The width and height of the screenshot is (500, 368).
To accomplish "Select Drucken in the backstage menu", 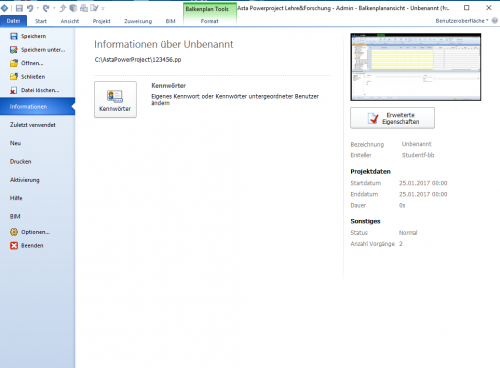I will 21,162.
